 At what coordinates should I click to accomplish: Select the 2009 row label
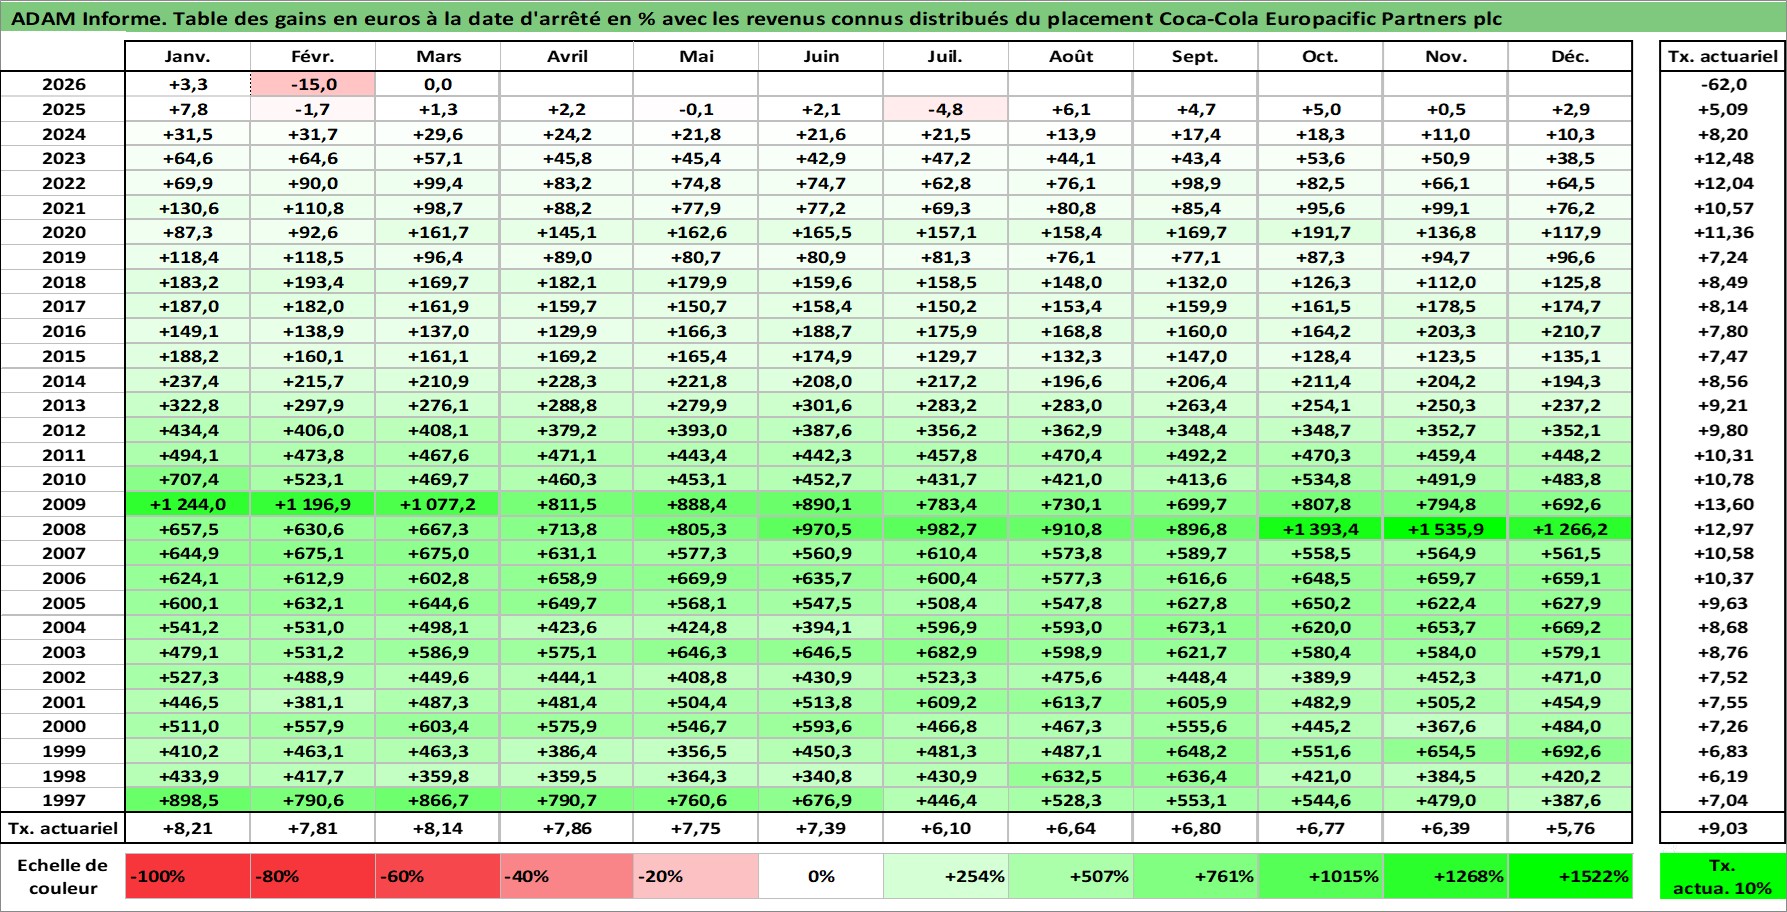(x=63, y=504)
